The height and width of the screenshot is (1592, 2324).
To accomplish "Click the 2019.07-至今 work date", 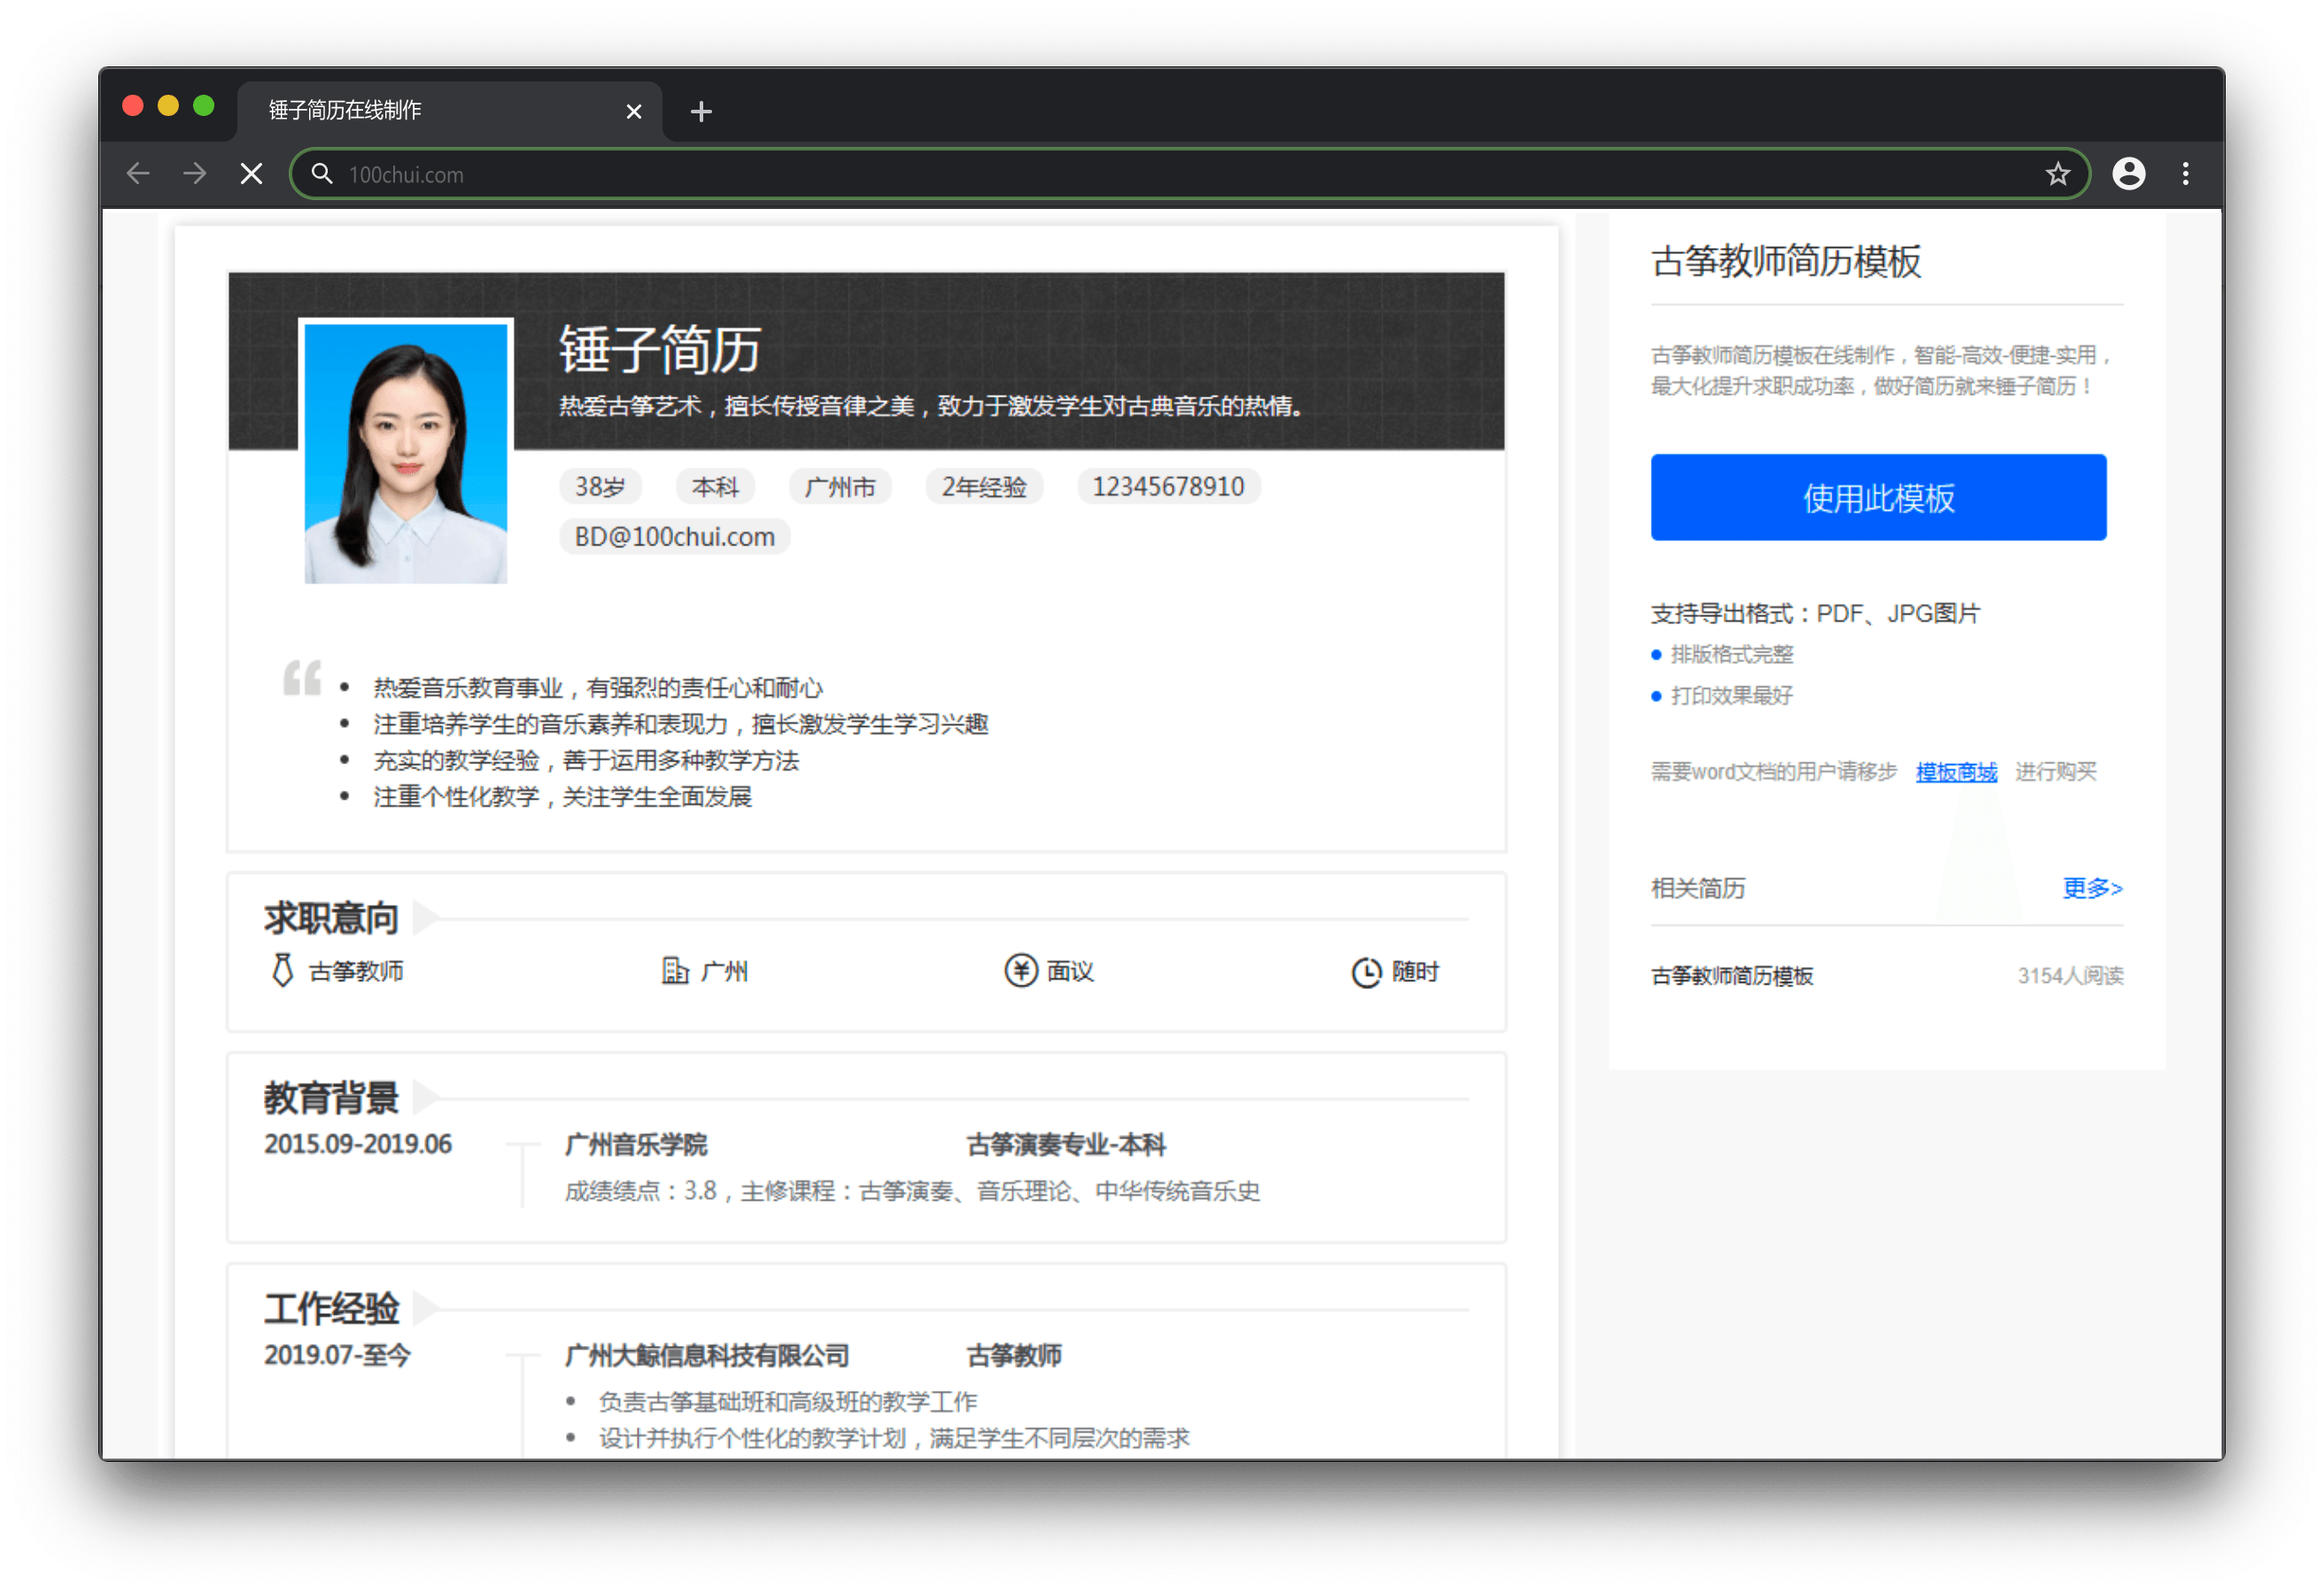I will tap(337, 1354).
